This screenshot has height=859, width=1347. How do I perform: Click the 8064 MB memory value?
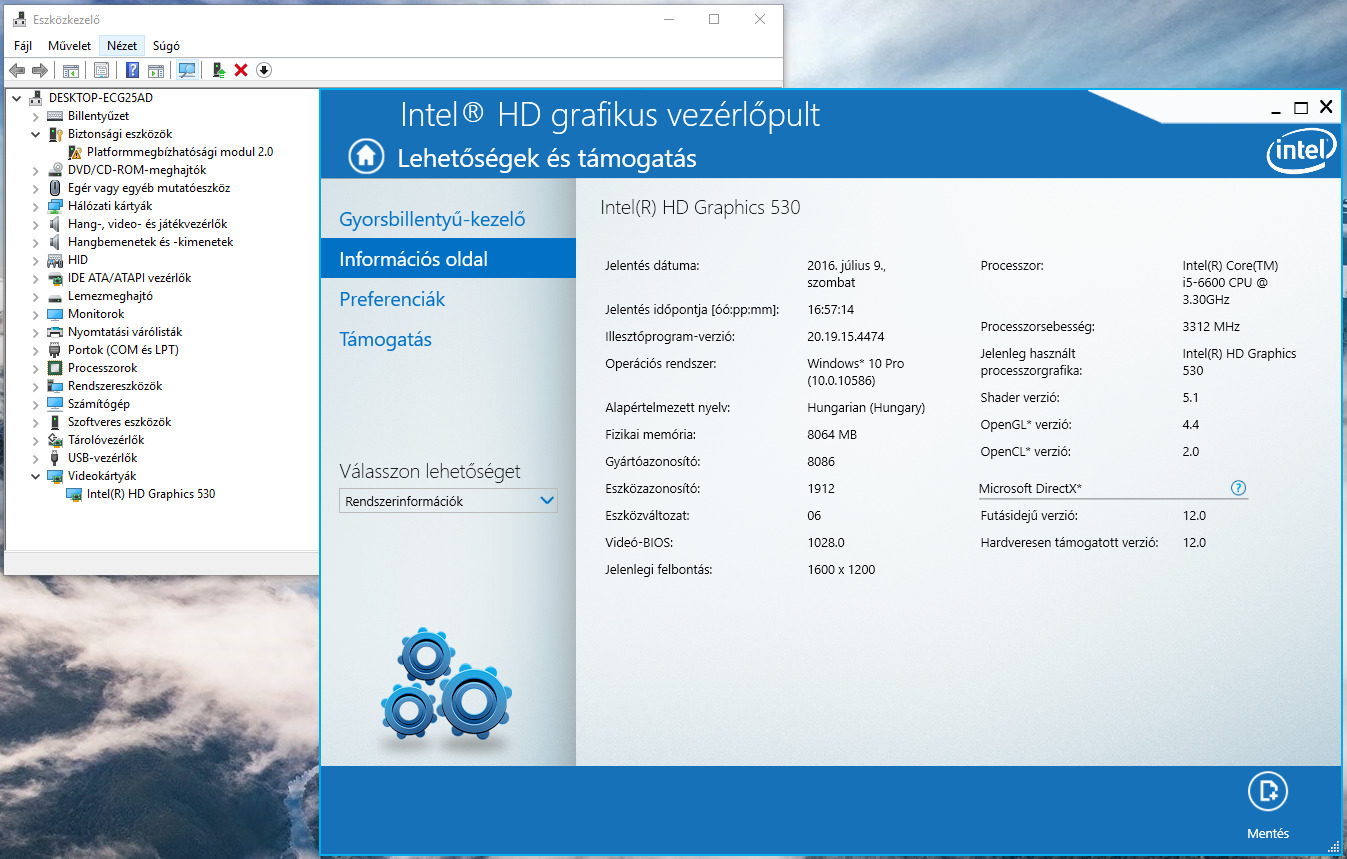click(x=832, y=435)
